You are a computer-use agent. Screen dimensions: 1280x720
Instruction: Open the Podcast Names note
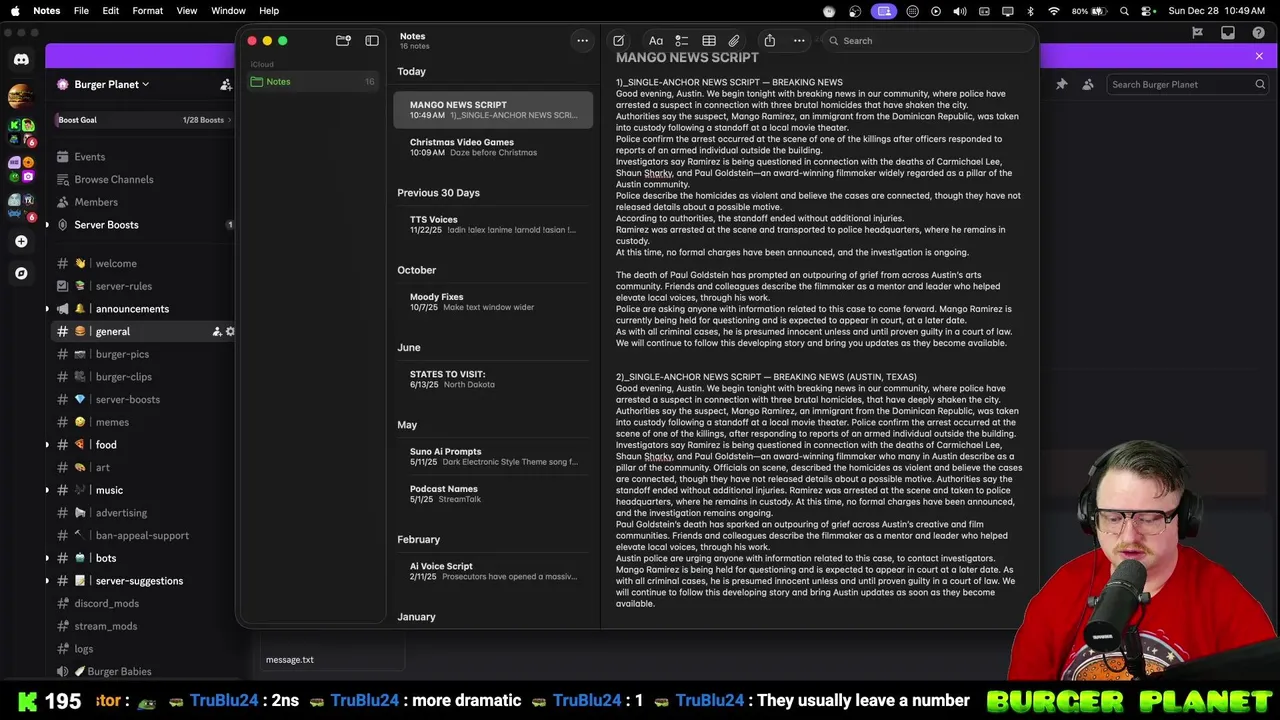tap(493, 494)
